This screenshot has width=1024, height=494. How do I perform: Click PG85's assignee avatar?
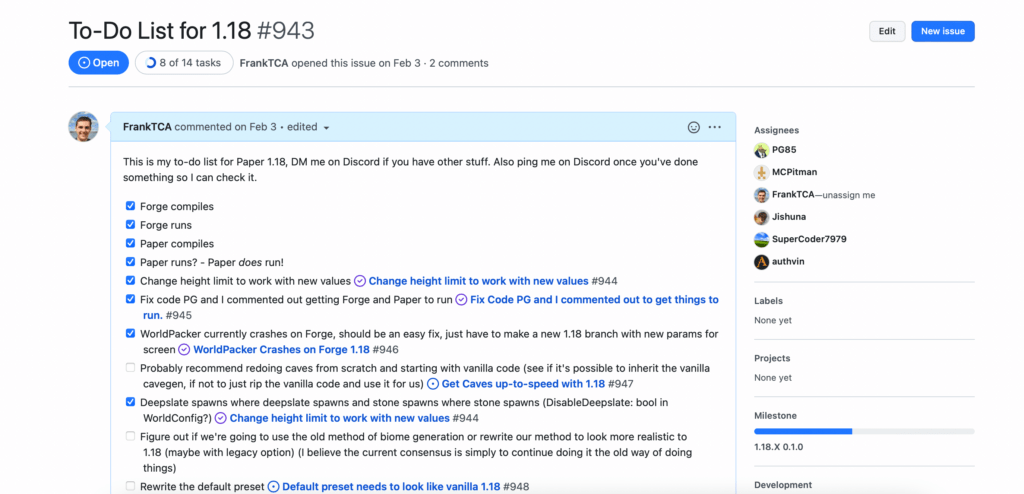(761, 150)
